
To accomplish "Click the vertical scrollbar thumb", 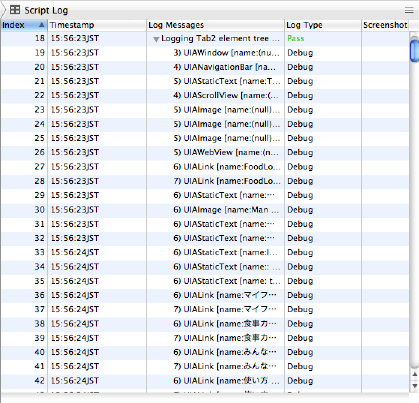I will pyautogui.click(x=414, y=50).
